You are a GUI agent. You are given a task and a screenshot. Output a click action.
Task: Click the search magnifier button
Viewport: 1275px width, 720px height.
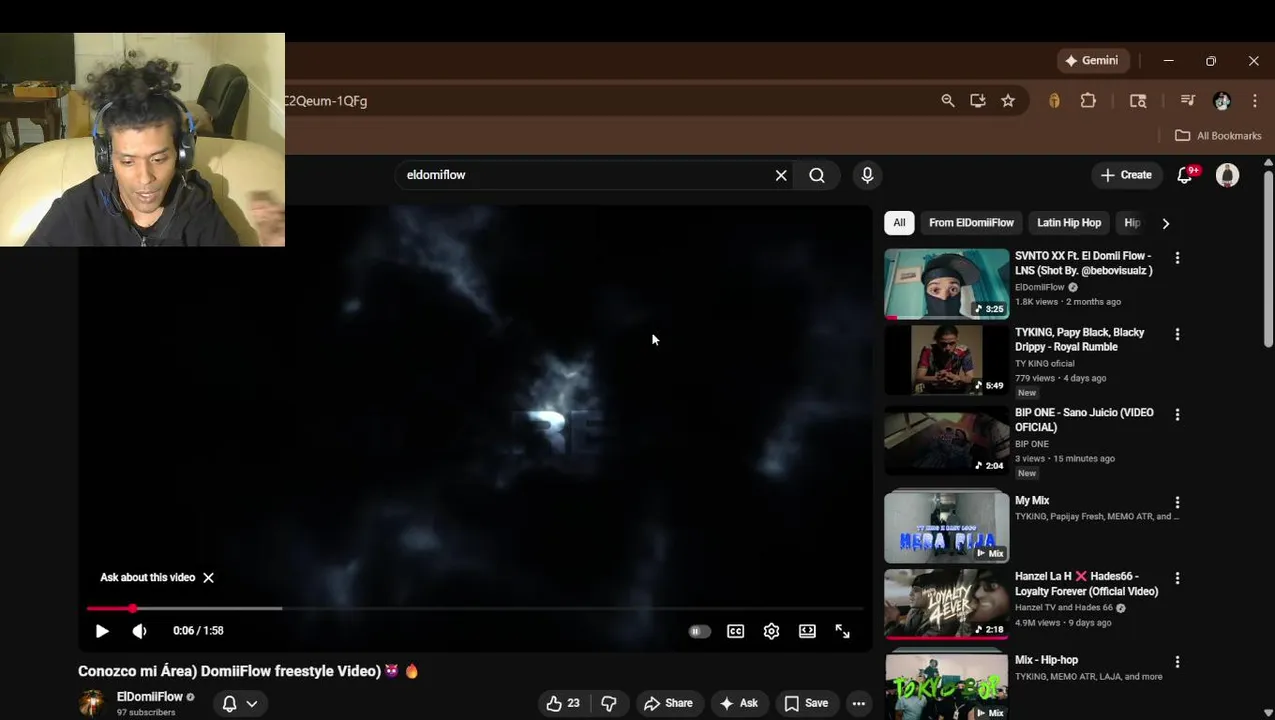click(817, 175)
